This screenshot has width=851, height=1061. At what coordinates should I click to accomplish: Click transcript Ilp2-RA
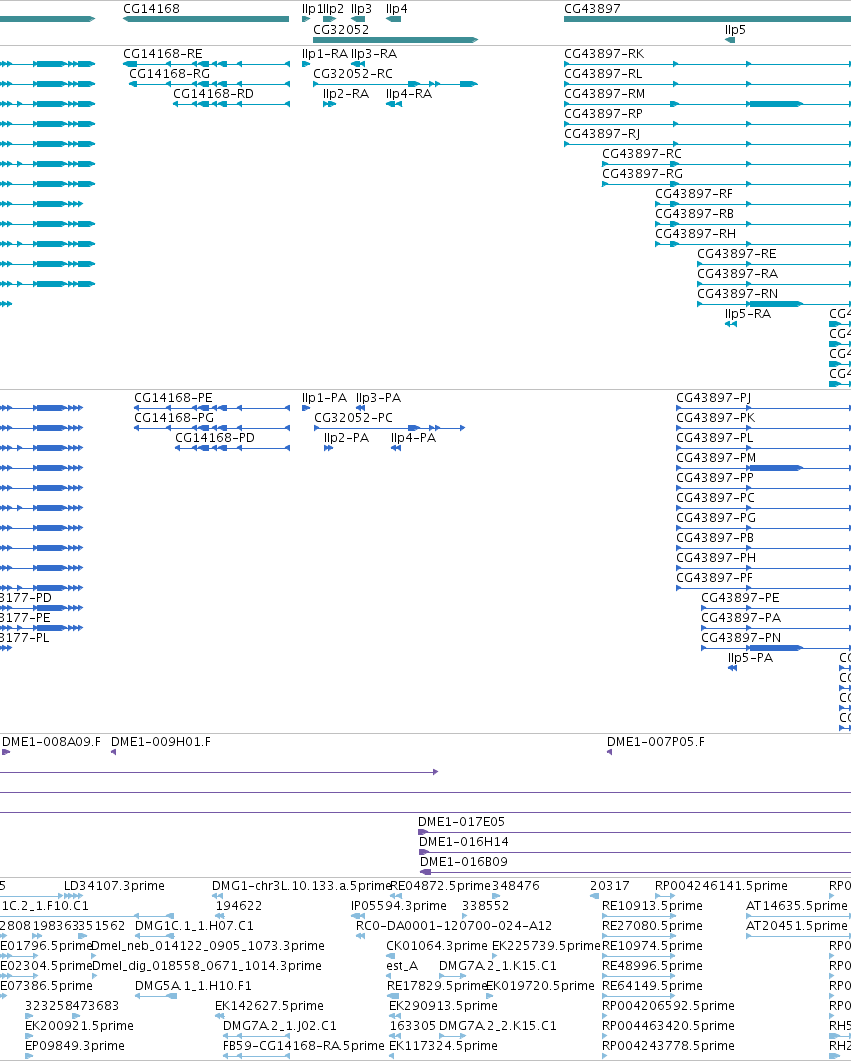click(346, 93)
